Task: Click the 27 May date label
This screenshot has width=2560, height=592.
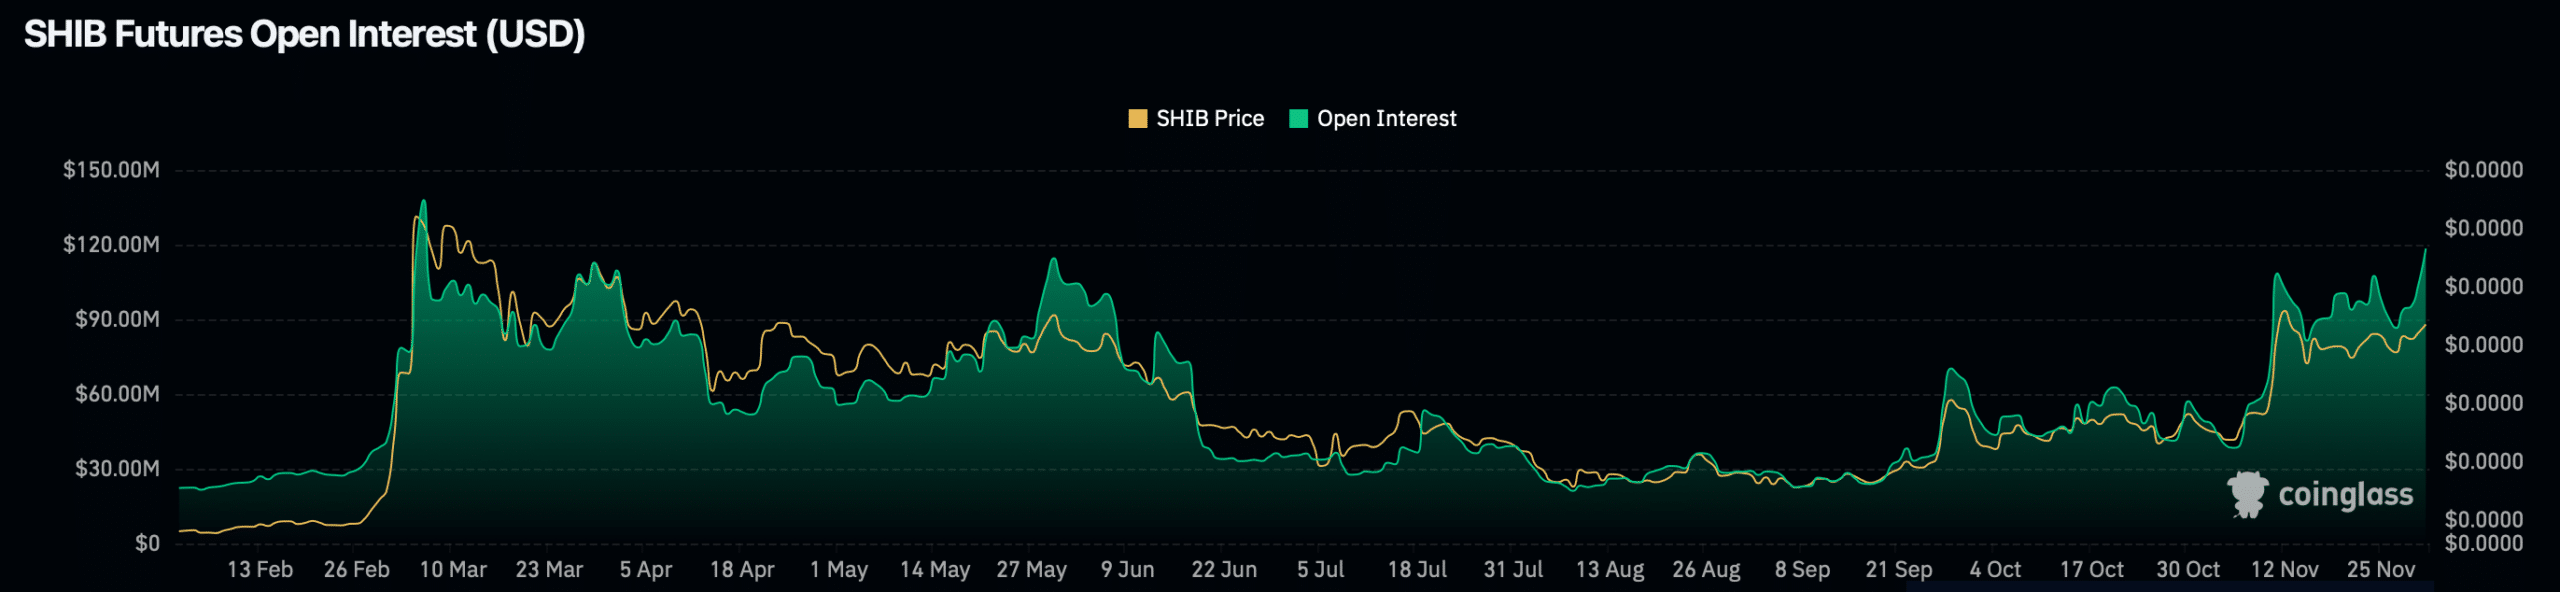Action: pyautogui.click(x=1032, y=570)
